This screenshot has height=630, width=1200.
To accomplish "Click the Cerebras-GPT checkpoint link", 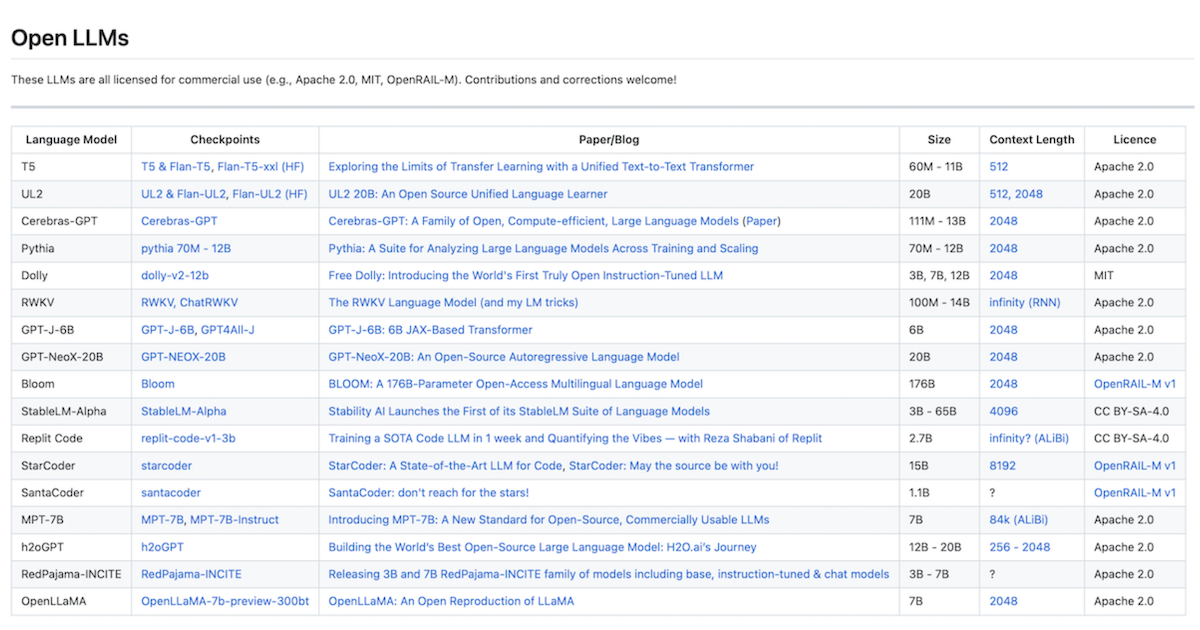I will point(179,221).
